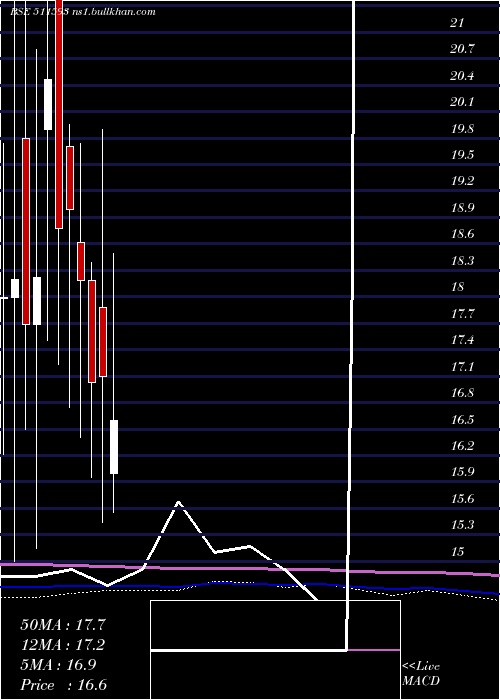The height and width of the screenshot is (700, 500).
Task: Click the '16.2' price axis label
Action: point(462,446)
